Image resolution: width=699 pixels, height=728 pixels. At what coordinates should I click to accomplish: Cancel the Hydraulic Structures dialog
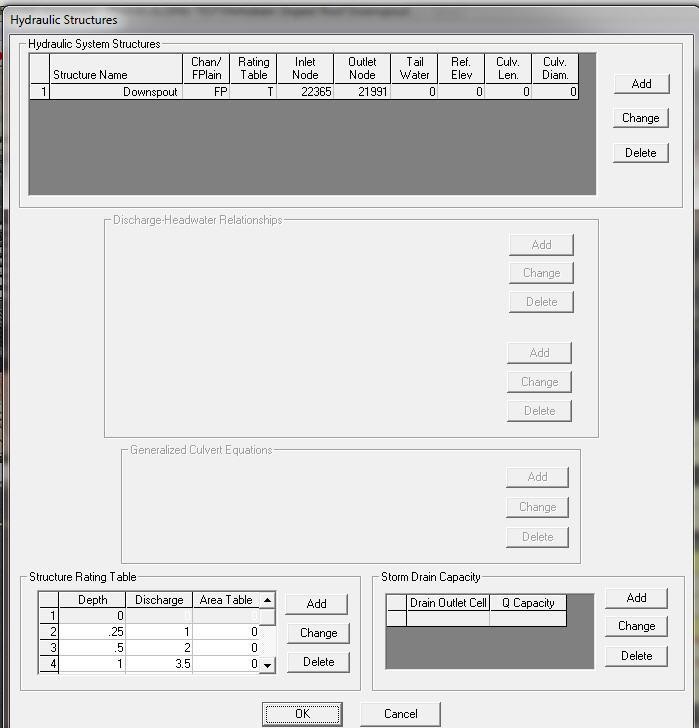click(x=400, y=714)
